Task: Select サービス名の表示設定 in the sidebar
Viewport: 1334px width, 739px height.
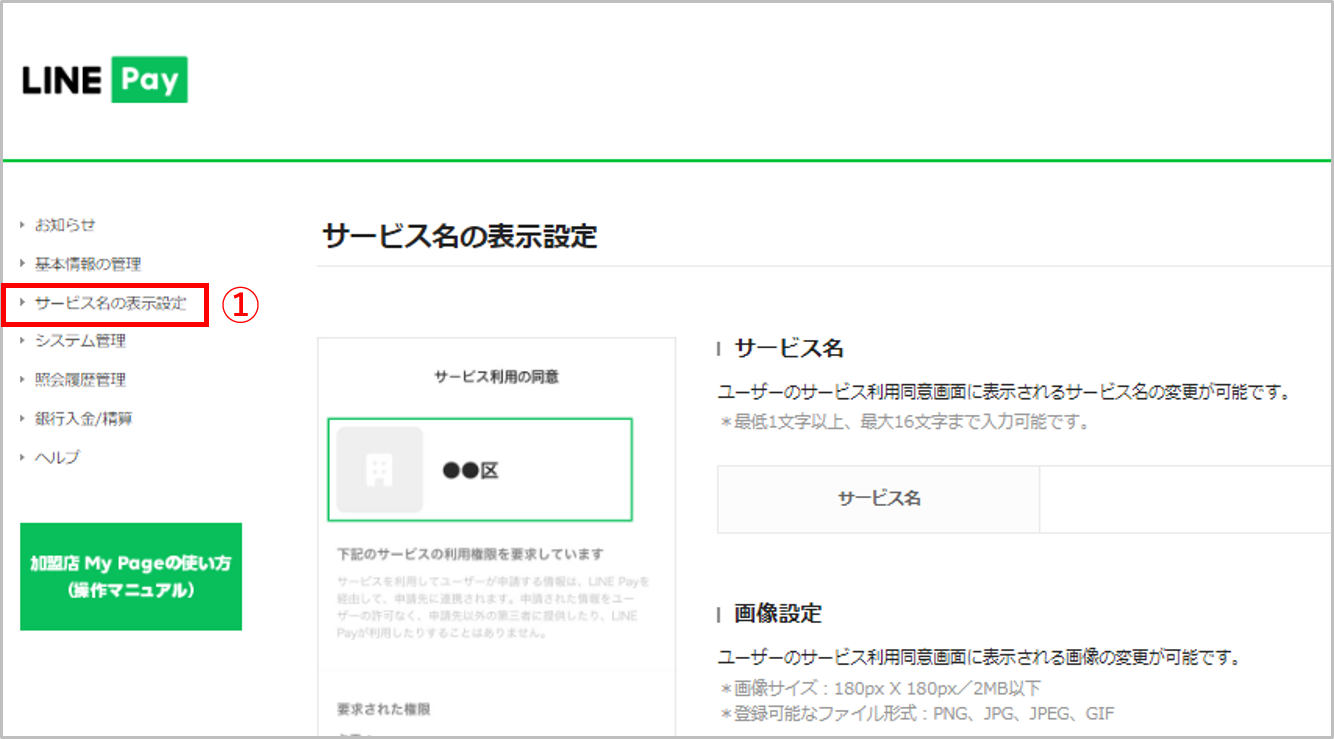Action: 110,303
